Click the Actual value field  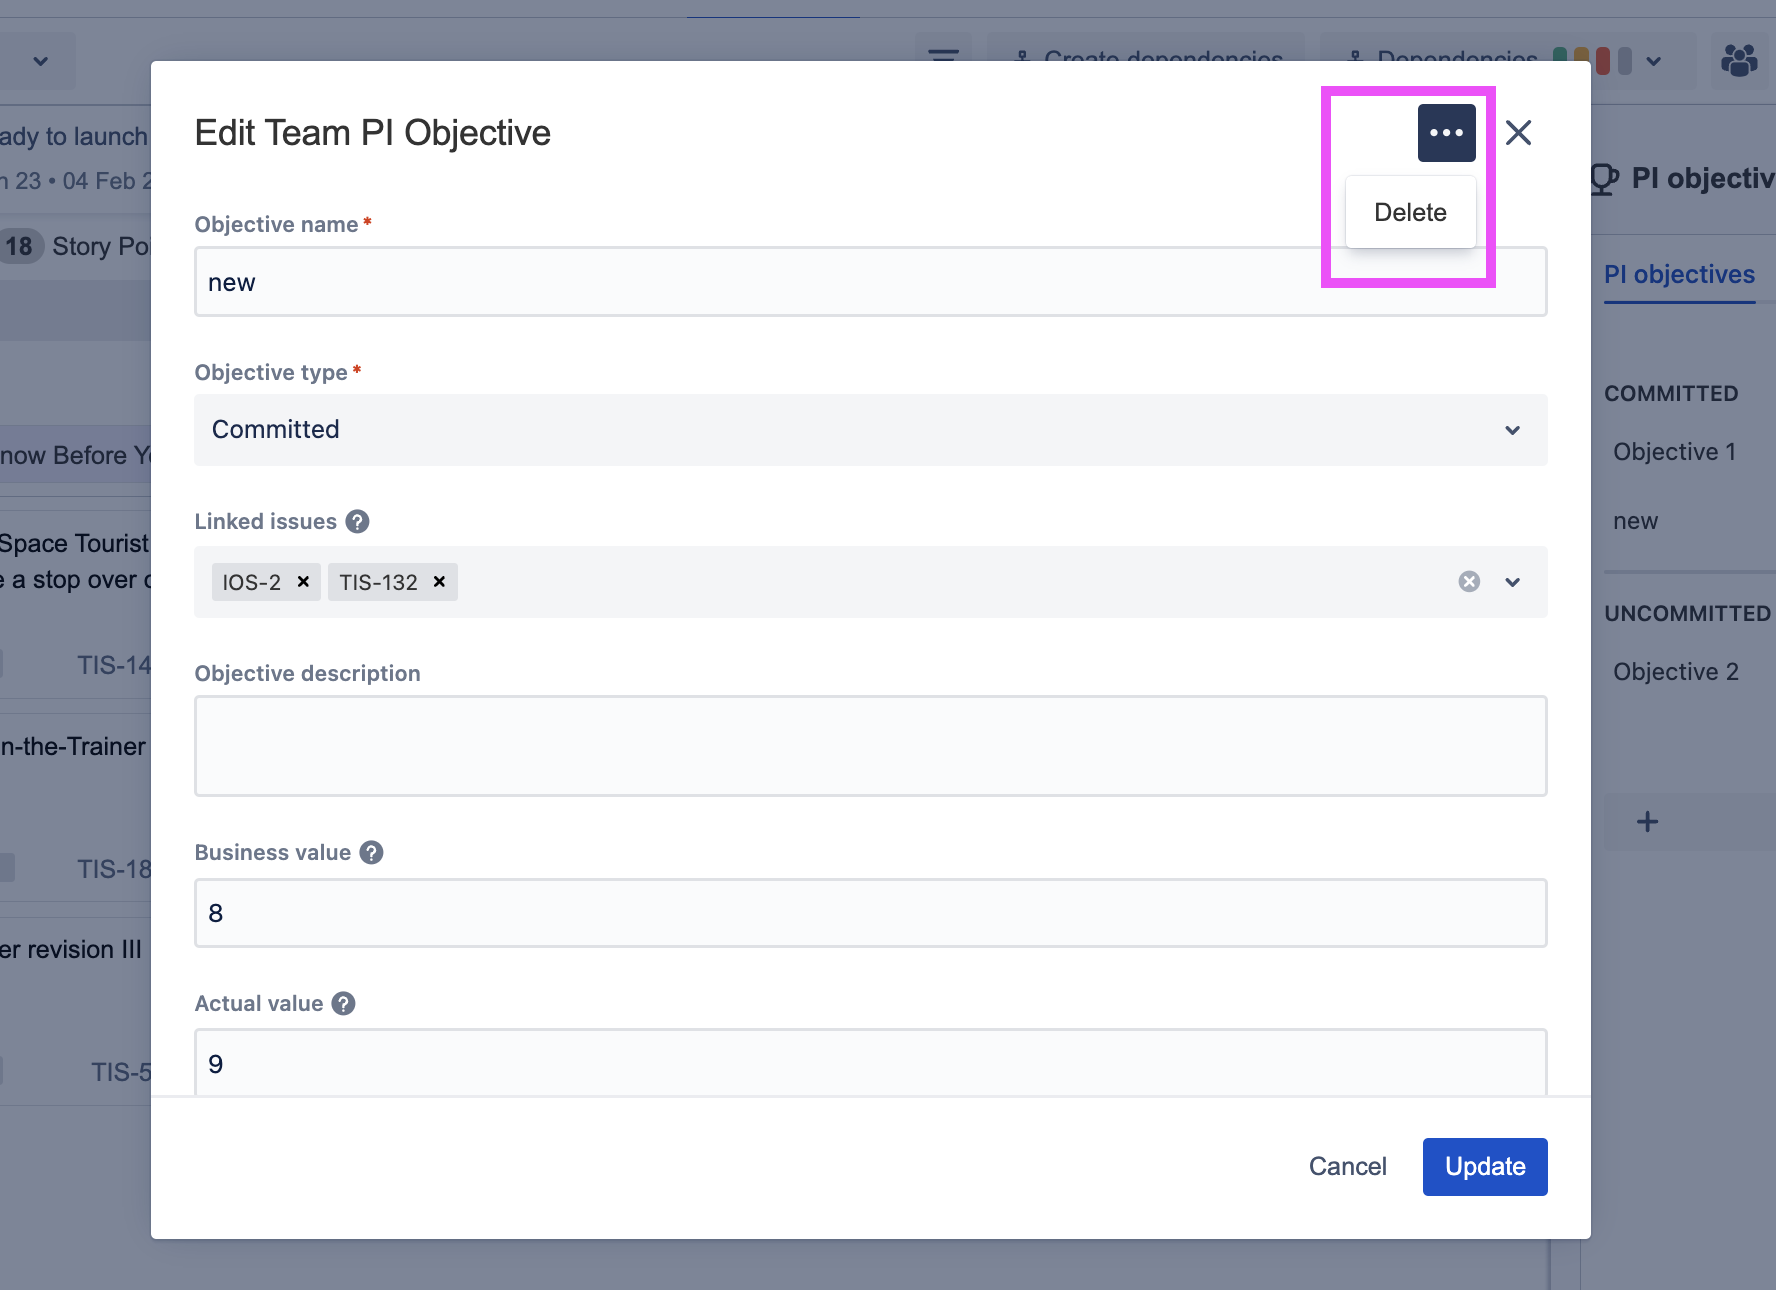click(x=870, y=1063)
